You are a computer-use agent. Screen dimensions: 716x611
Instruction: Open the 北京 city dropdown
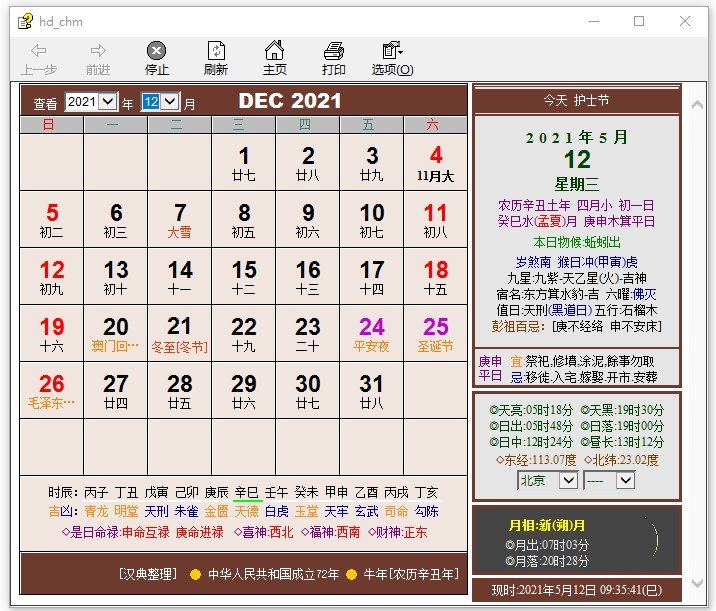[x=569, y=480]
